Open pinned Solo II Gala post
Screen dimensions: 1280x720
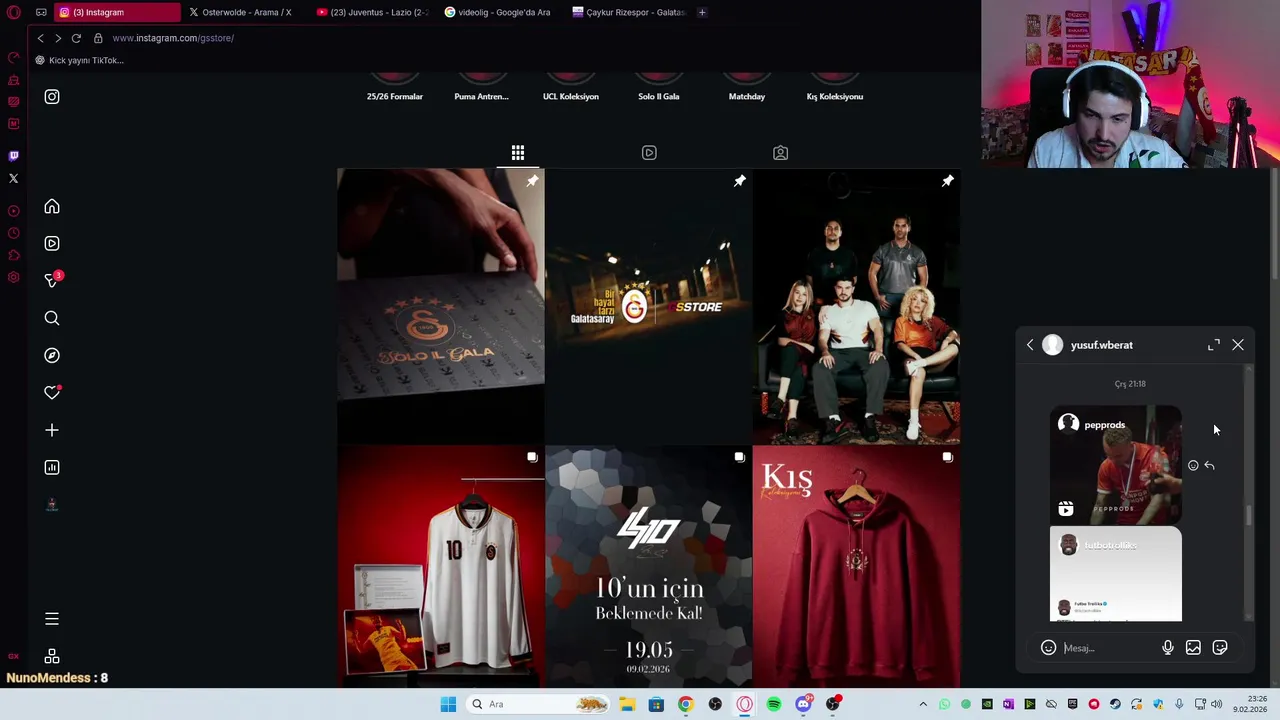point(441,306)
